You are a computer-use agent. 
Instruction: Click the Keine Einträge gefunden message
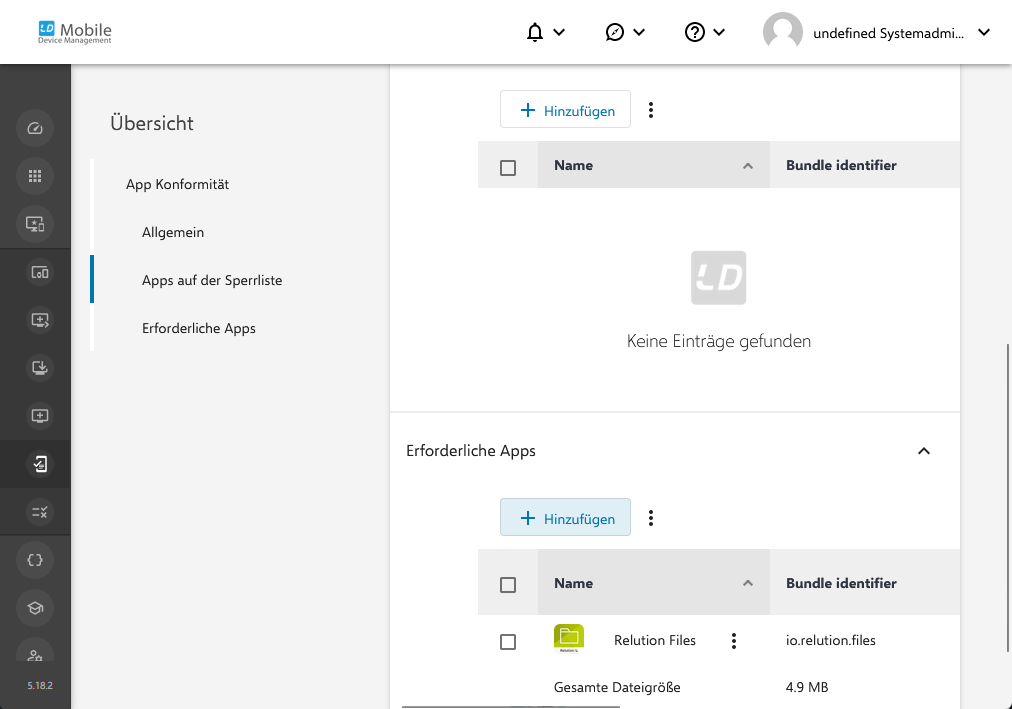(x=718, y=341)
